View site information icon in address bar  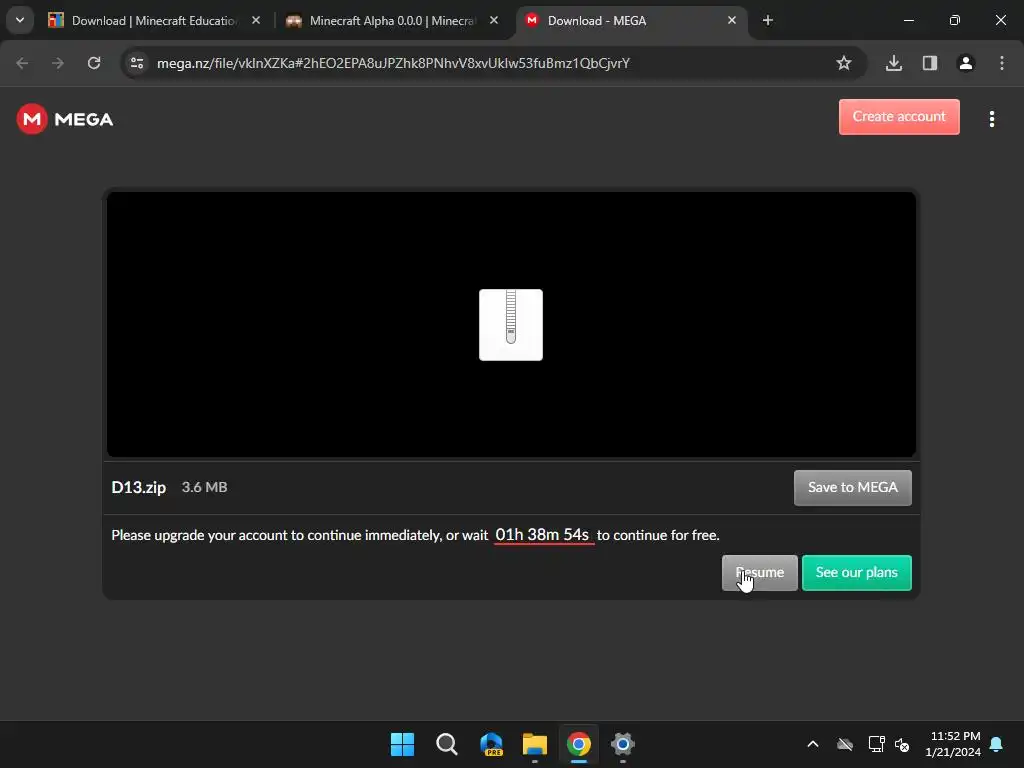(137, 63)
